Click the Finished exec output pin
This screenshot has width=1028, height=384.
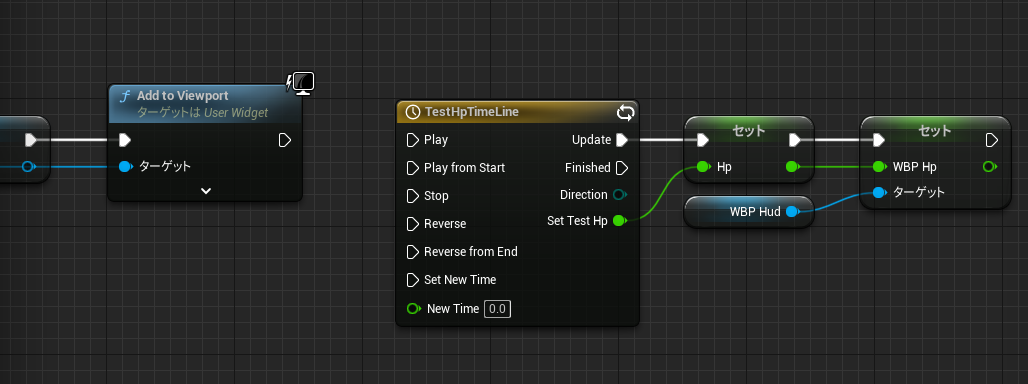622,168
